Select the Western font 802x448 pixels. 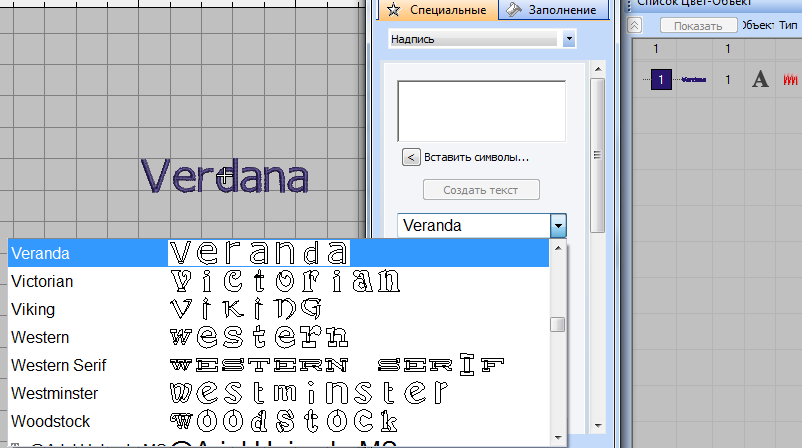278,337
